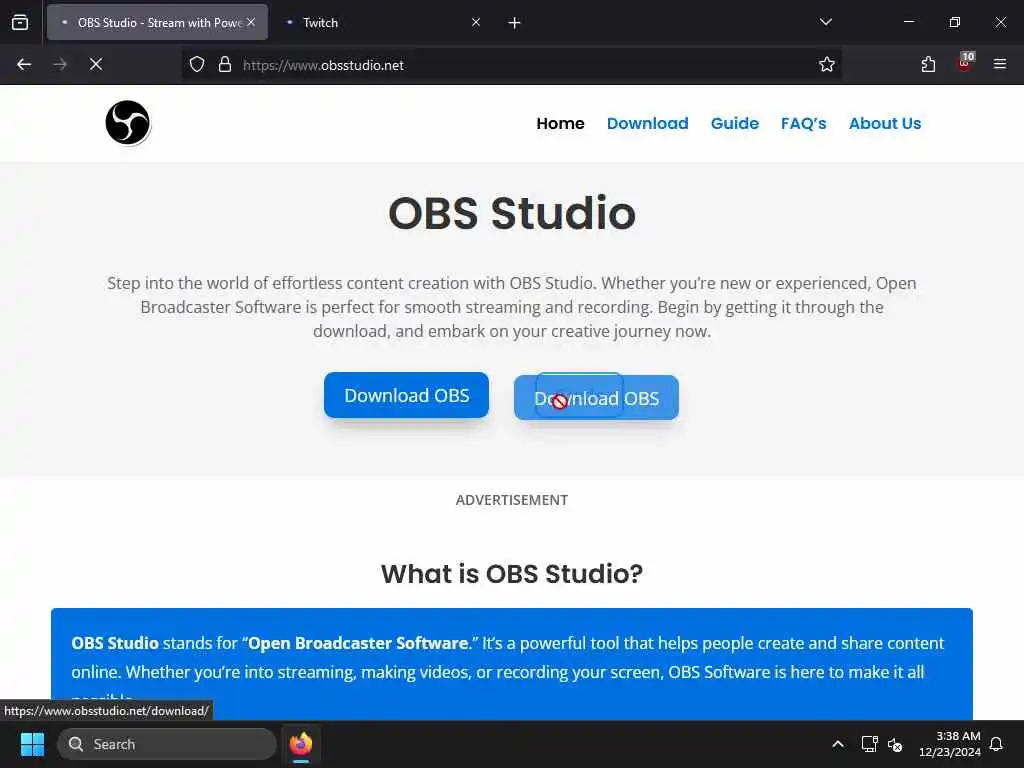The image size is (1024, 768).
Task: Open the taskbar Search box
Action: [167, 744]
